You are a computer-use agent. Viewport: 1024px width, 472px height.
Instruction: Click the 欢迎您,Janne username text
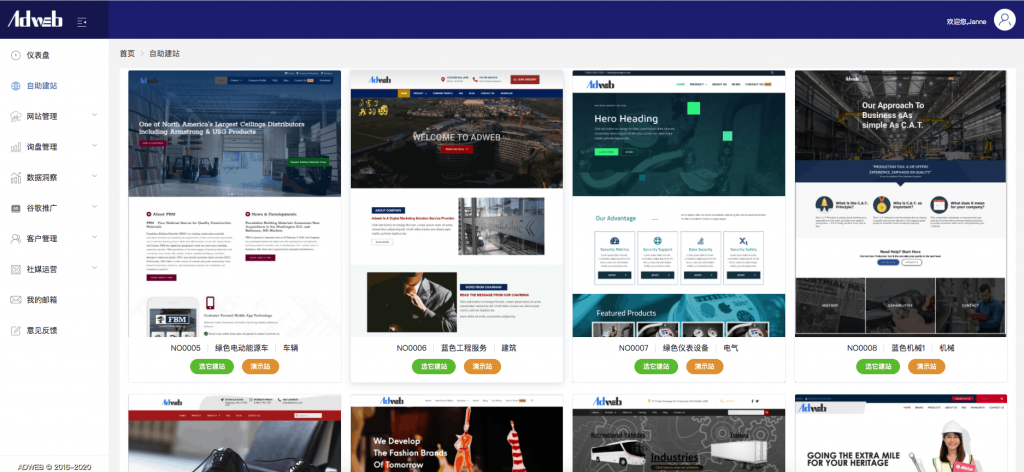click(x=966, y=21)
